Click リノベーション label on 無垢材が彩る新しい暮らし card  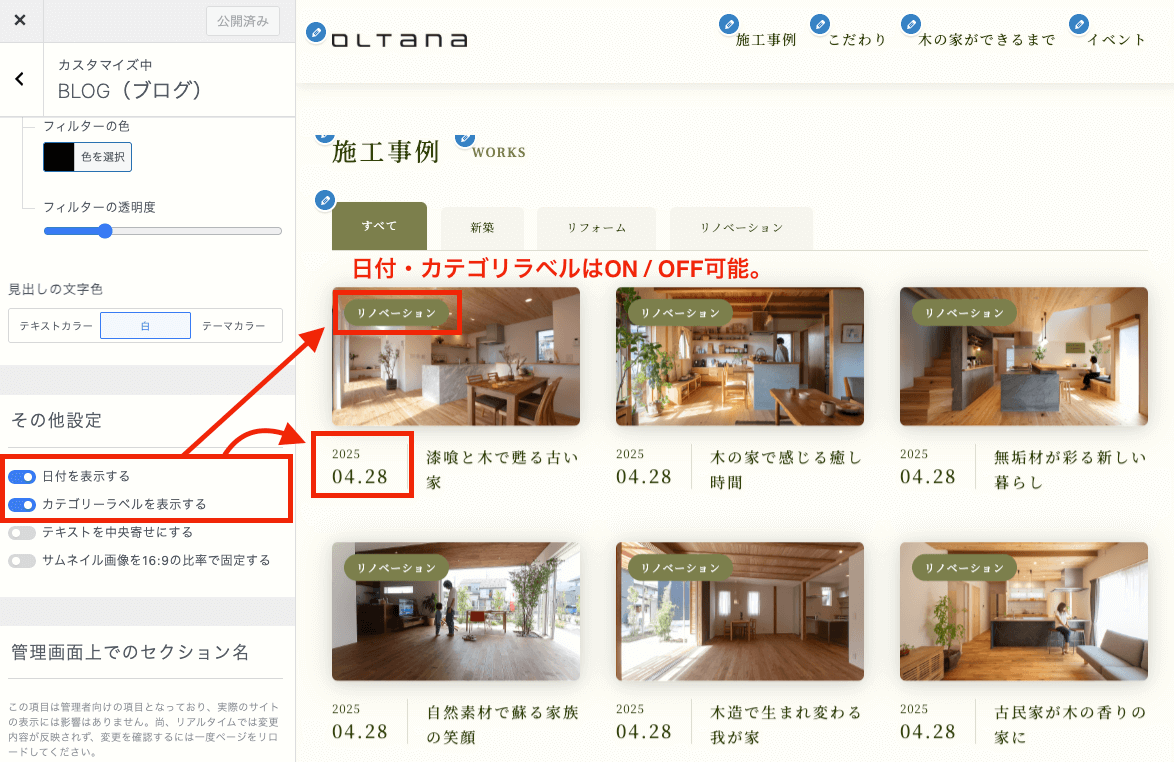964,313
